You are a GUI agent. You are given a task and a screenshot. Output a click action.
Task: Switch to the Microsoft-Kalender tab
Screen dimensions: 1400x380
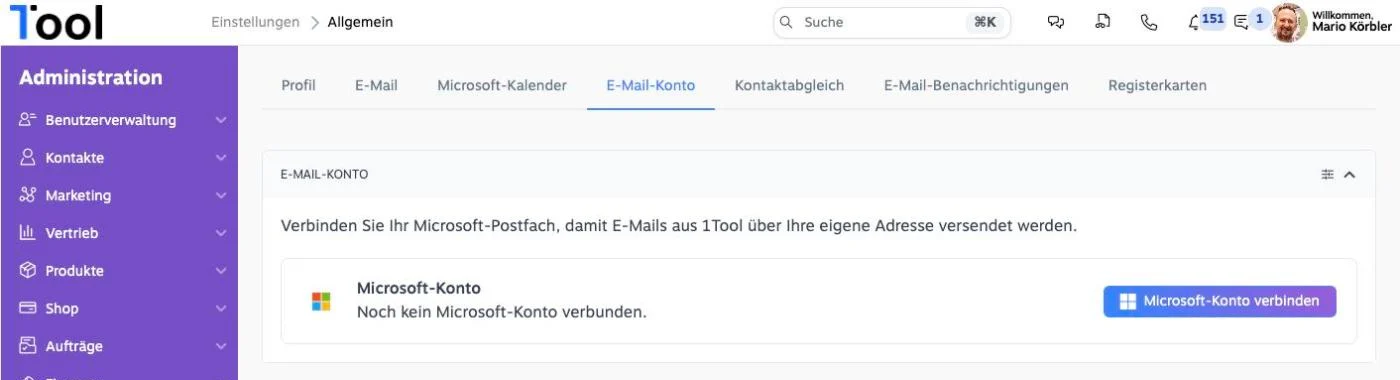point(502,85)
